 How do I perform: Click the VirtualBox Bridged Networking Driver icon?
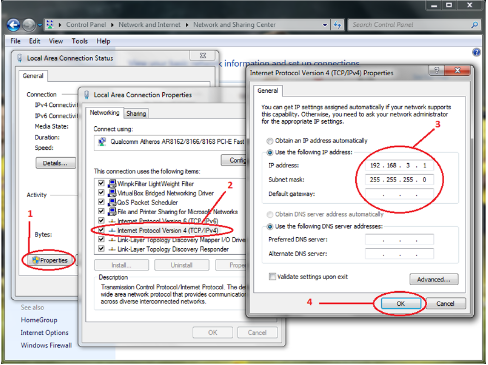tap(112, 193)
